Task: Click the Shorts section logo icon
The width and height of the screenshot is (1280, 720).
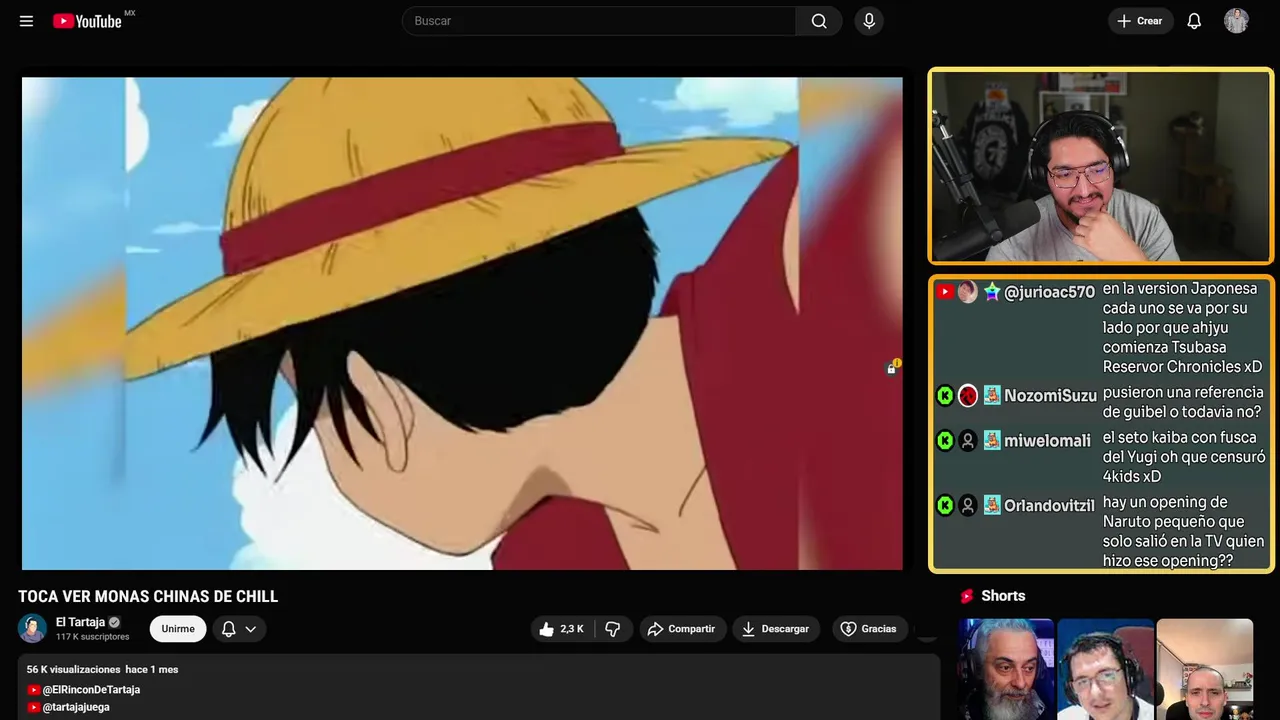Action: point(967,596)
